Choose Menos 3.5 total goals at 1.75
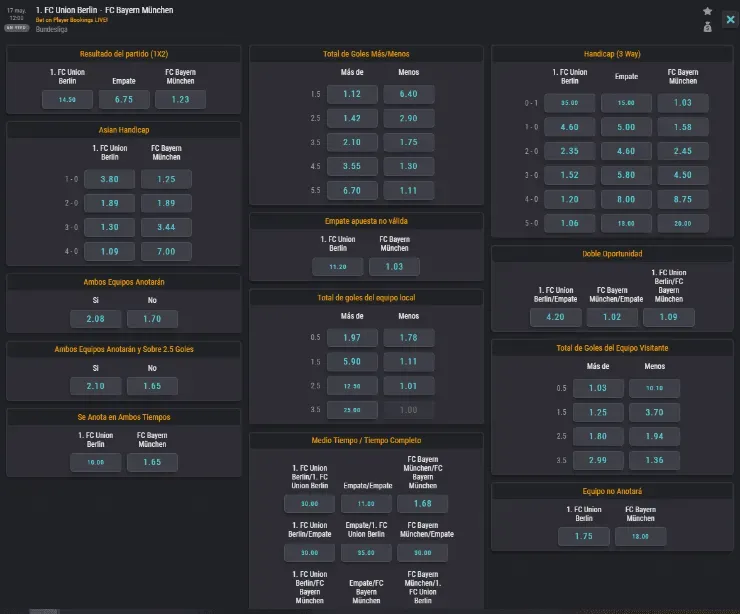The width and height of the screenshot is (740, 614). (x=408, y=142)
